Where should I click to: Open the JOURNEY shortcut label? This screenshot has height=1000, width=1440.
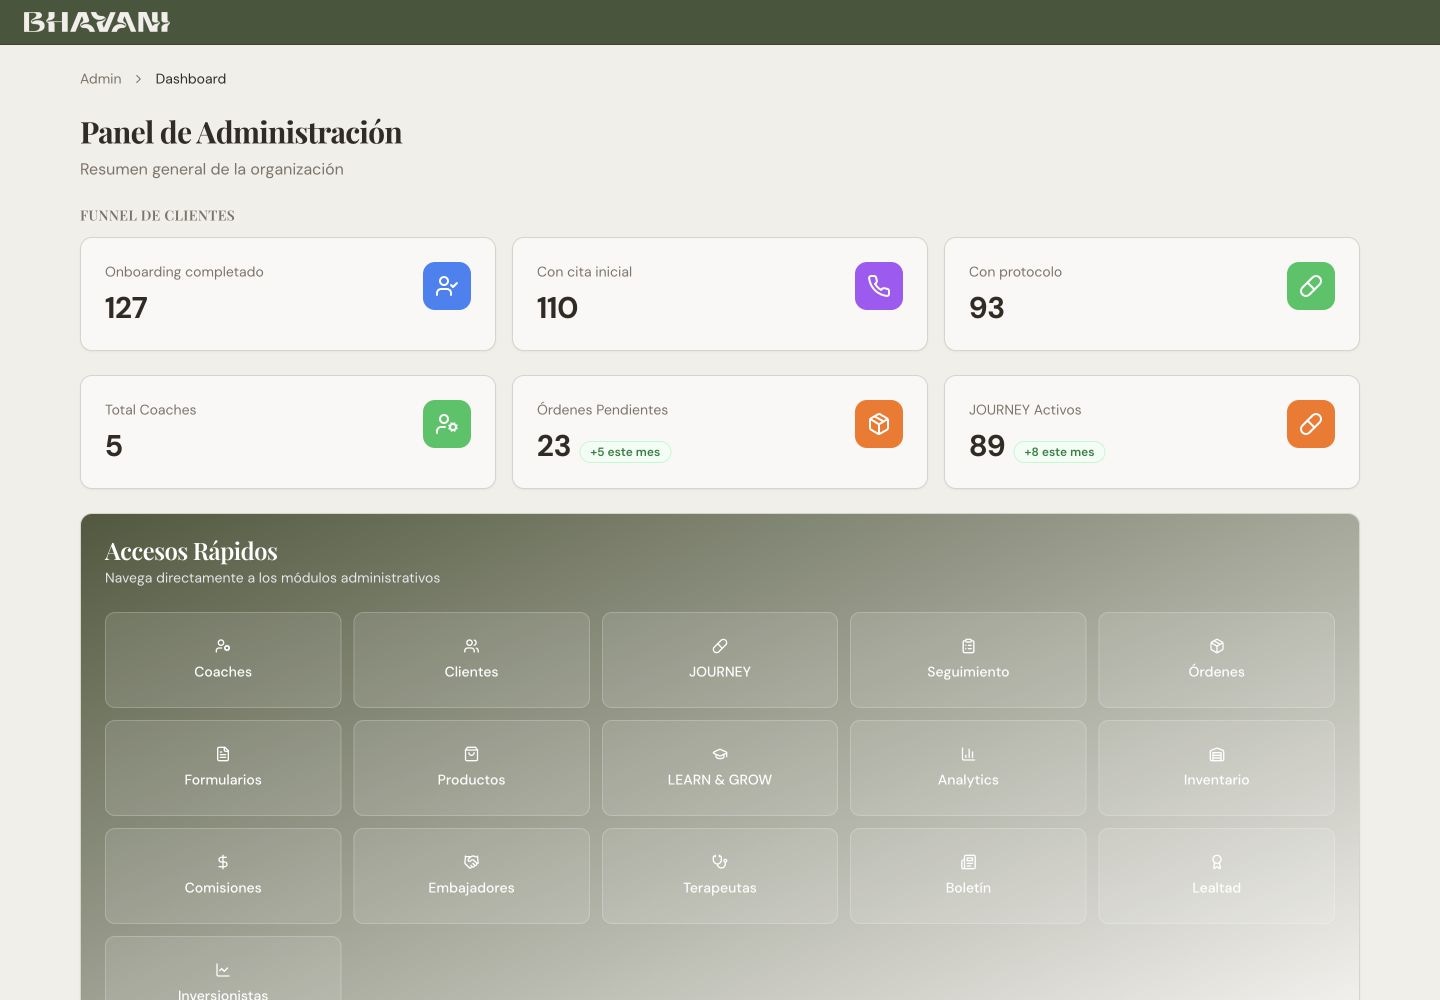click(x=720, y=672)
